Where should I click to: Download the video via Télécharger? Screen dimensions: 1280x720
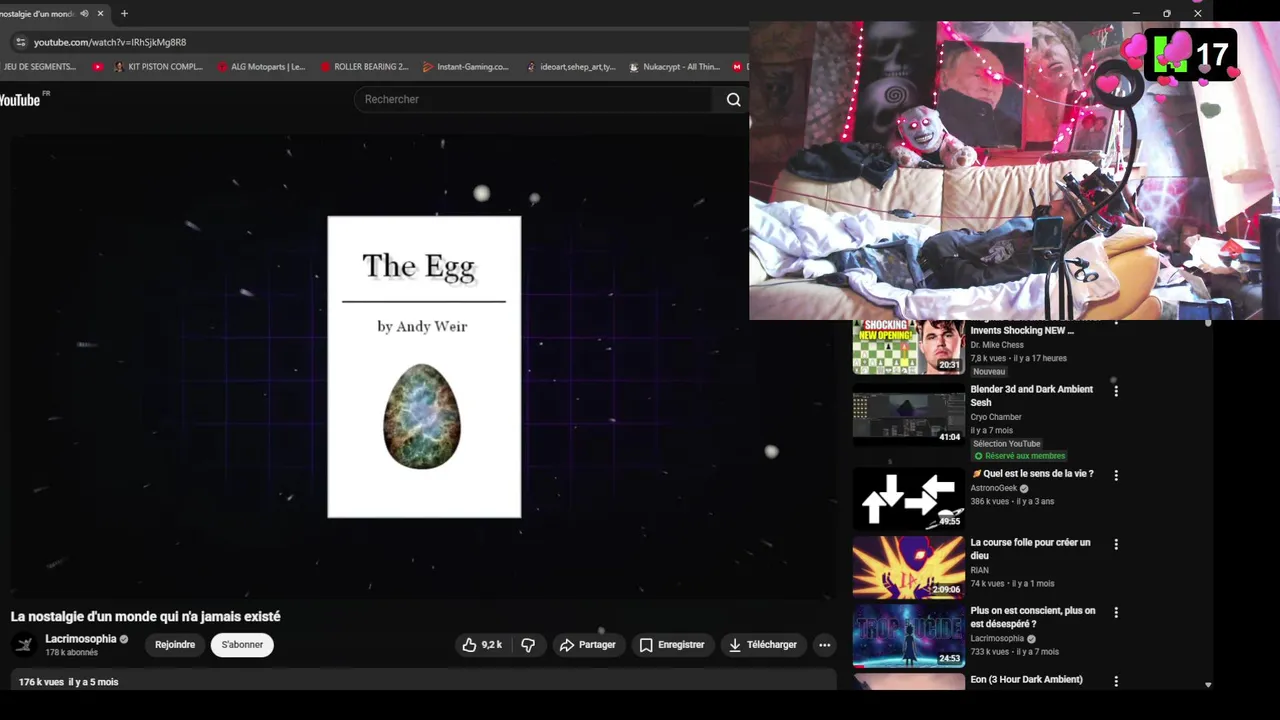pyautogui.click(x=763, y=645)
